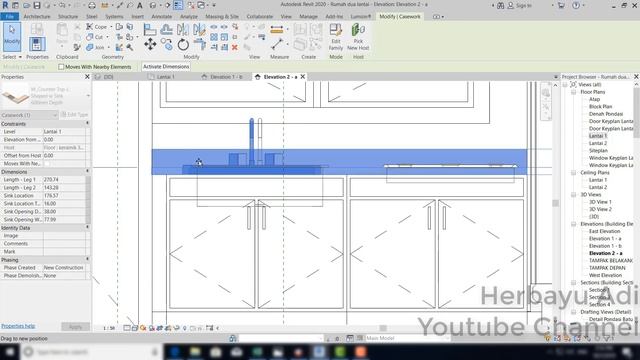Enable Moves With Nearby Elements checkbox
This screenshot has height=360, width=640.
pos(61,67)
